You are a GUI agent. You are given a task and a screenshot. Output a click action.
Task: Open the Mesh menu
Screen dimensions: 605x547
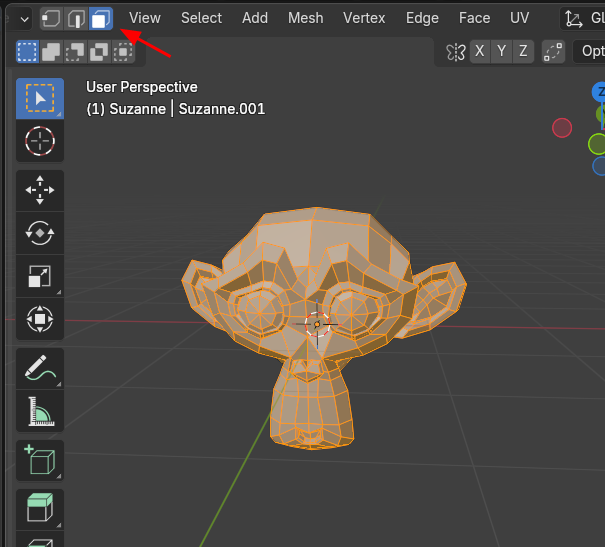pos(306,18)
